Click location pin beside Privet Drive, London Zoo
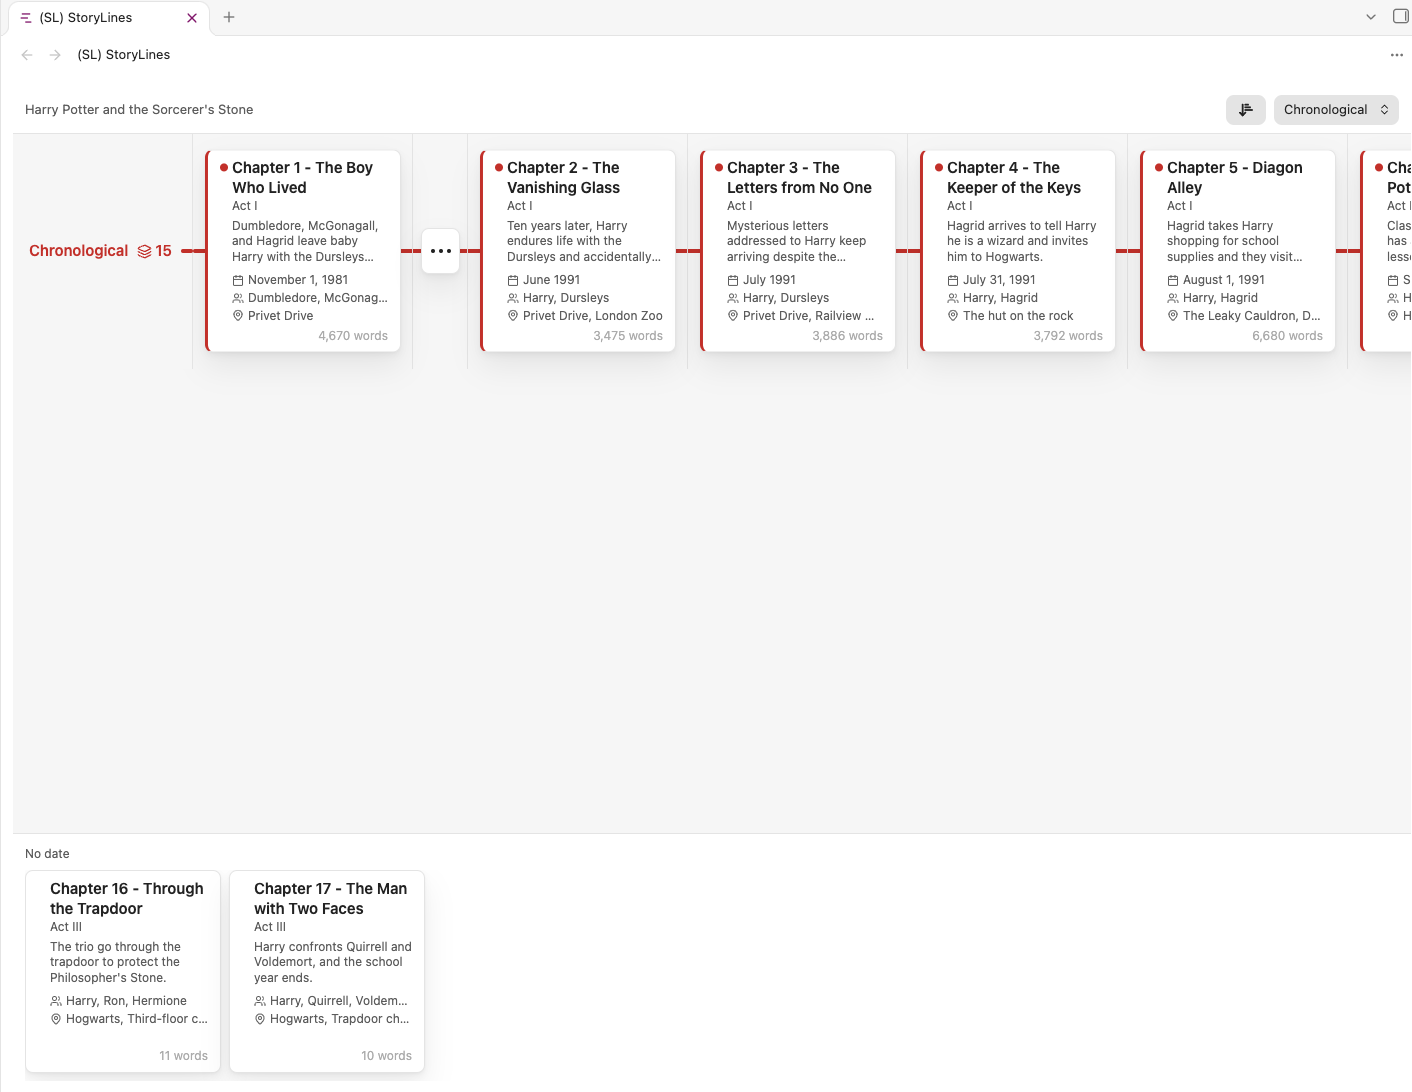The width and height of the screenshot is (1412, 1092). click(513, 316)
